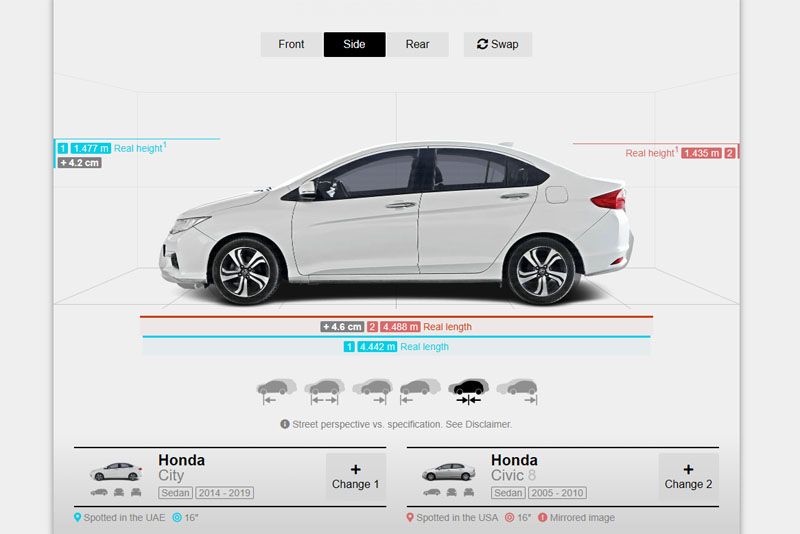Open the disclaimer info icon
The width and height of the screenshot is (800, 534).
point(285,424)
